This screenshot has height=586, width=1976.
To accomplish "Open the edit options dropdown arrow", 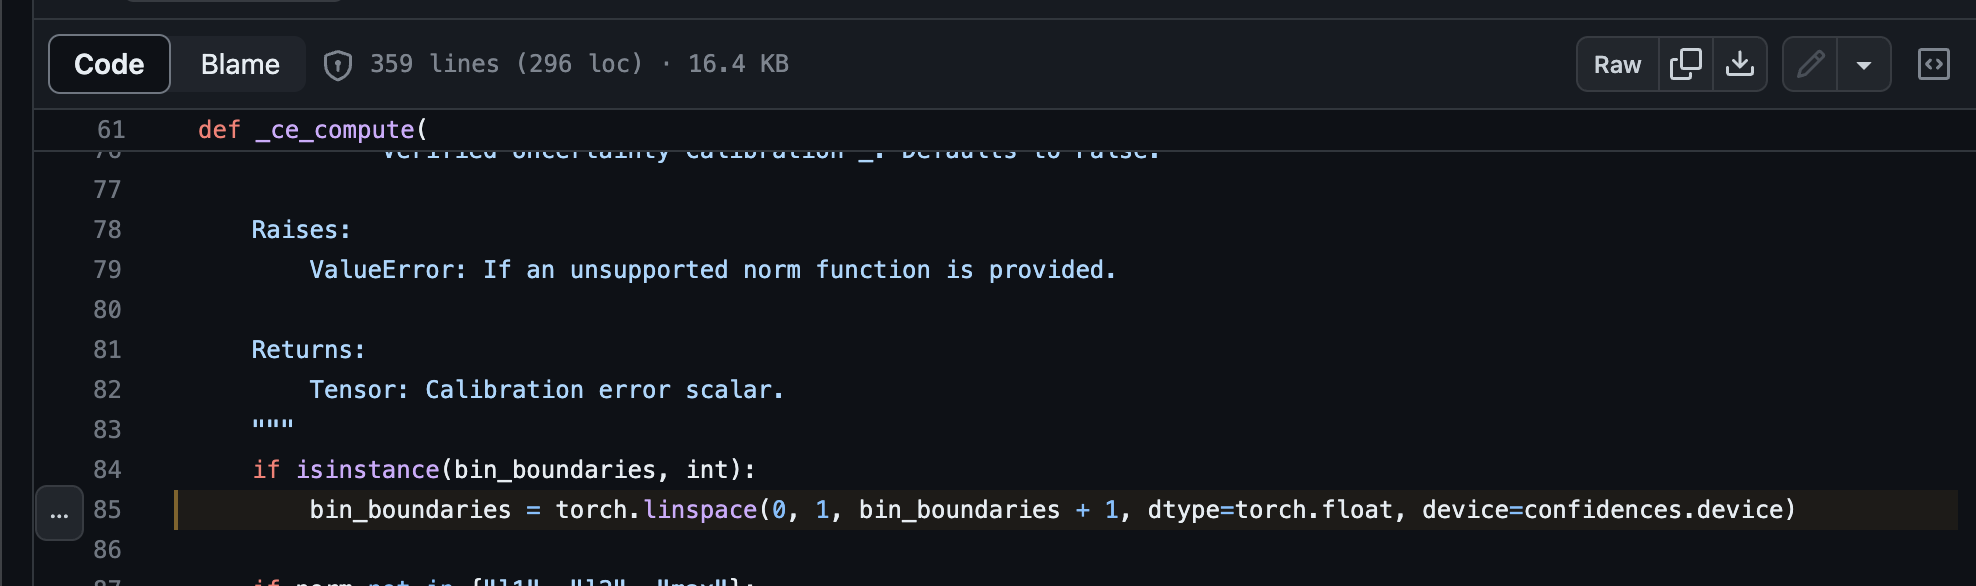I will click(x=1863, y=63).
